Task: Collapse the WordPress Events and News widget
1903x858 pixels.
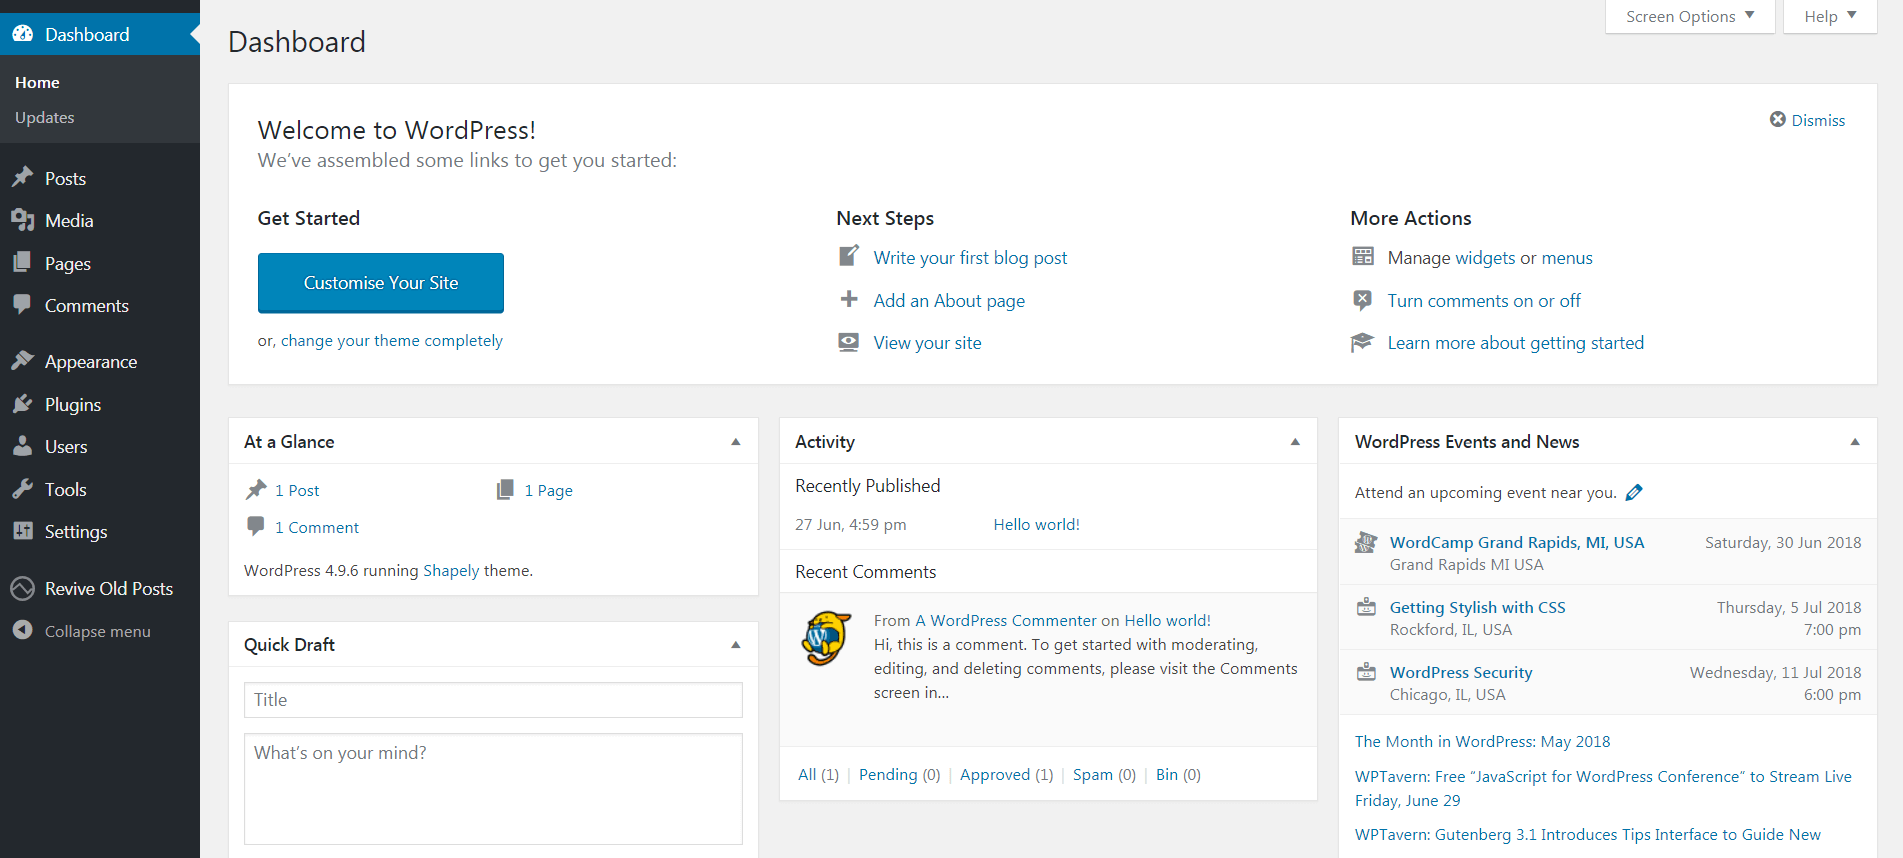Action: coord(1855,441)
